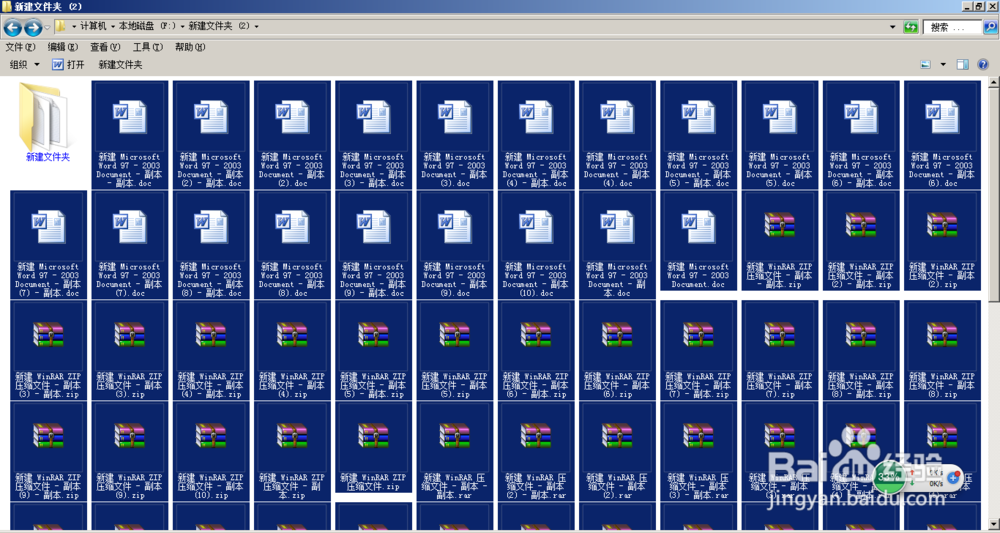Select WinRAR ZIP 压缩文件 - 副本 (7) - 副本.zip
Screen dimensions: 1000x533
(698, 350)
